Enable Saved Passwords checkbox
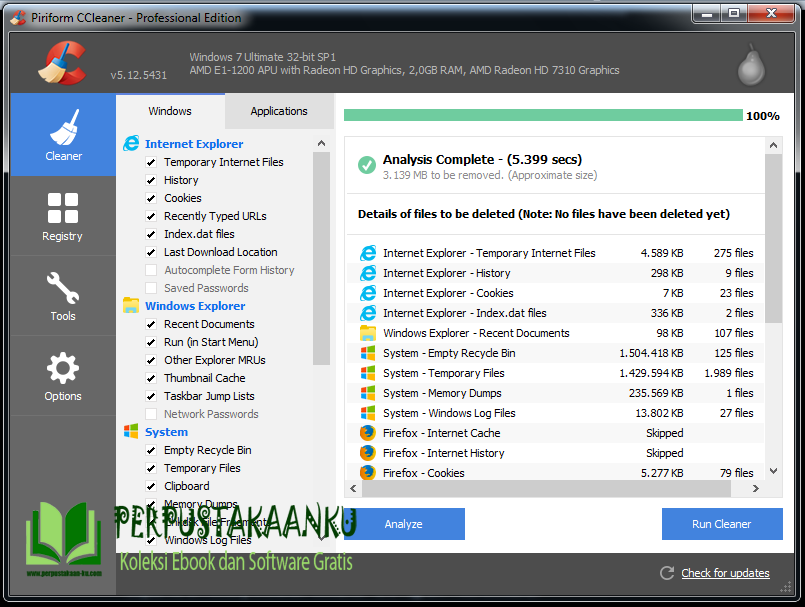This screenshot has width=805, height=607. (x=151, y=288)
